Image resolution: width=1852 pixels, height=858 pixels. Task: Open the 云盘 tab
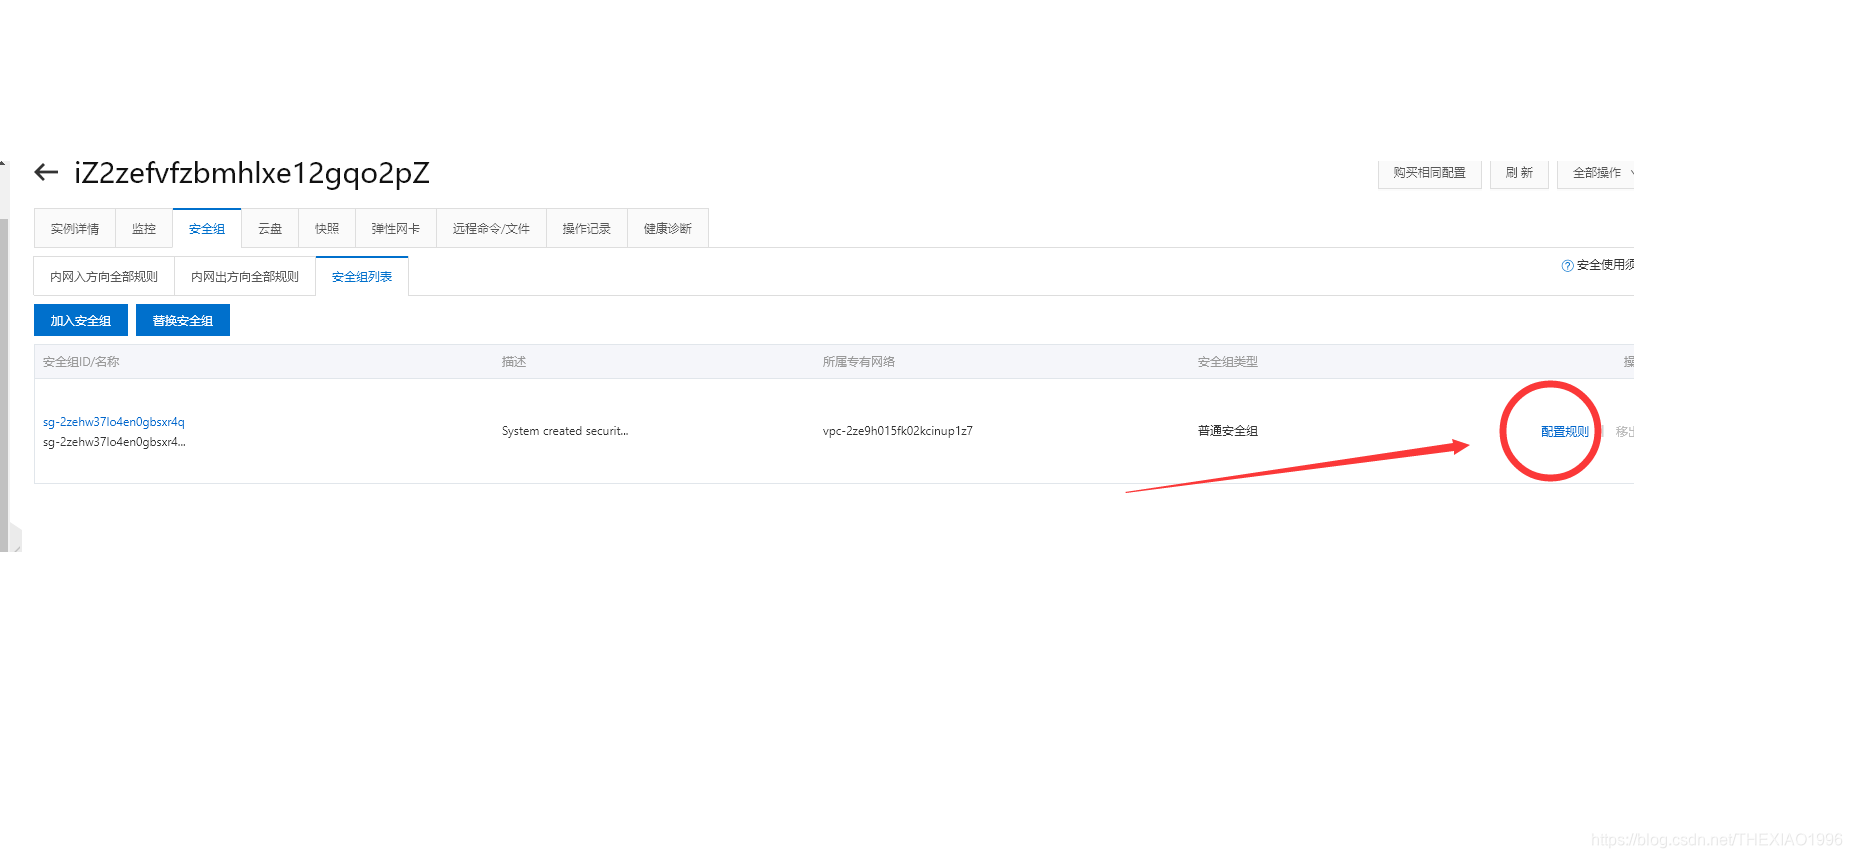270,229
